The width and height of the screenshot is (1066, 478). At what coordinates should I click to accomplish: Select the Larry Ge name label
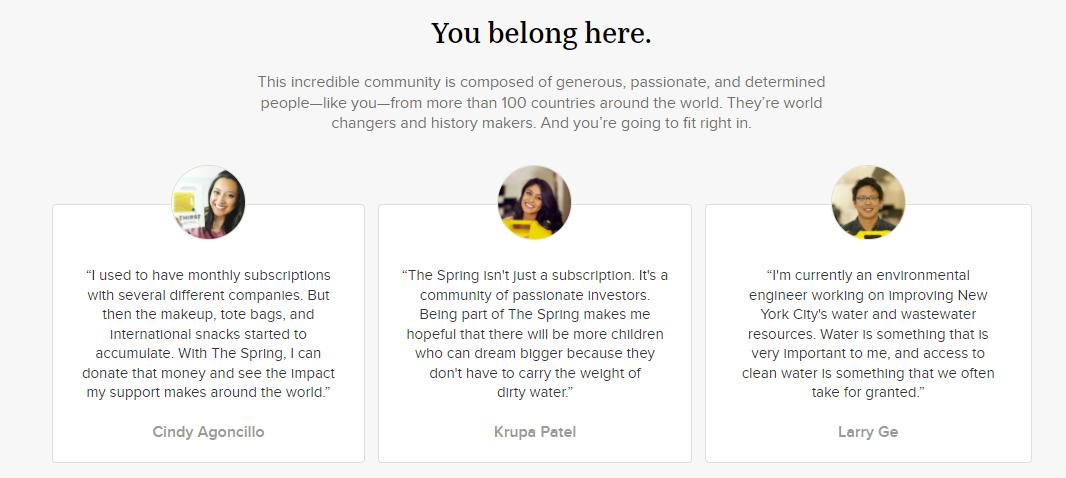click(868, 432)
